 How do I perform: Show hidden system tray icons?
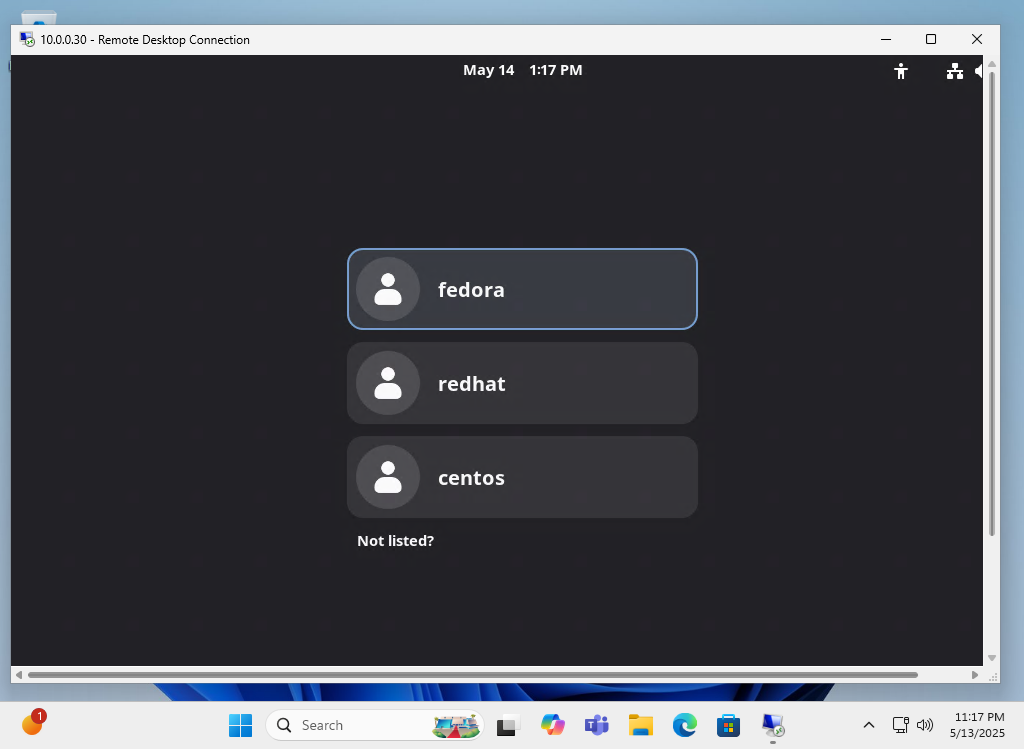[869, 725]
